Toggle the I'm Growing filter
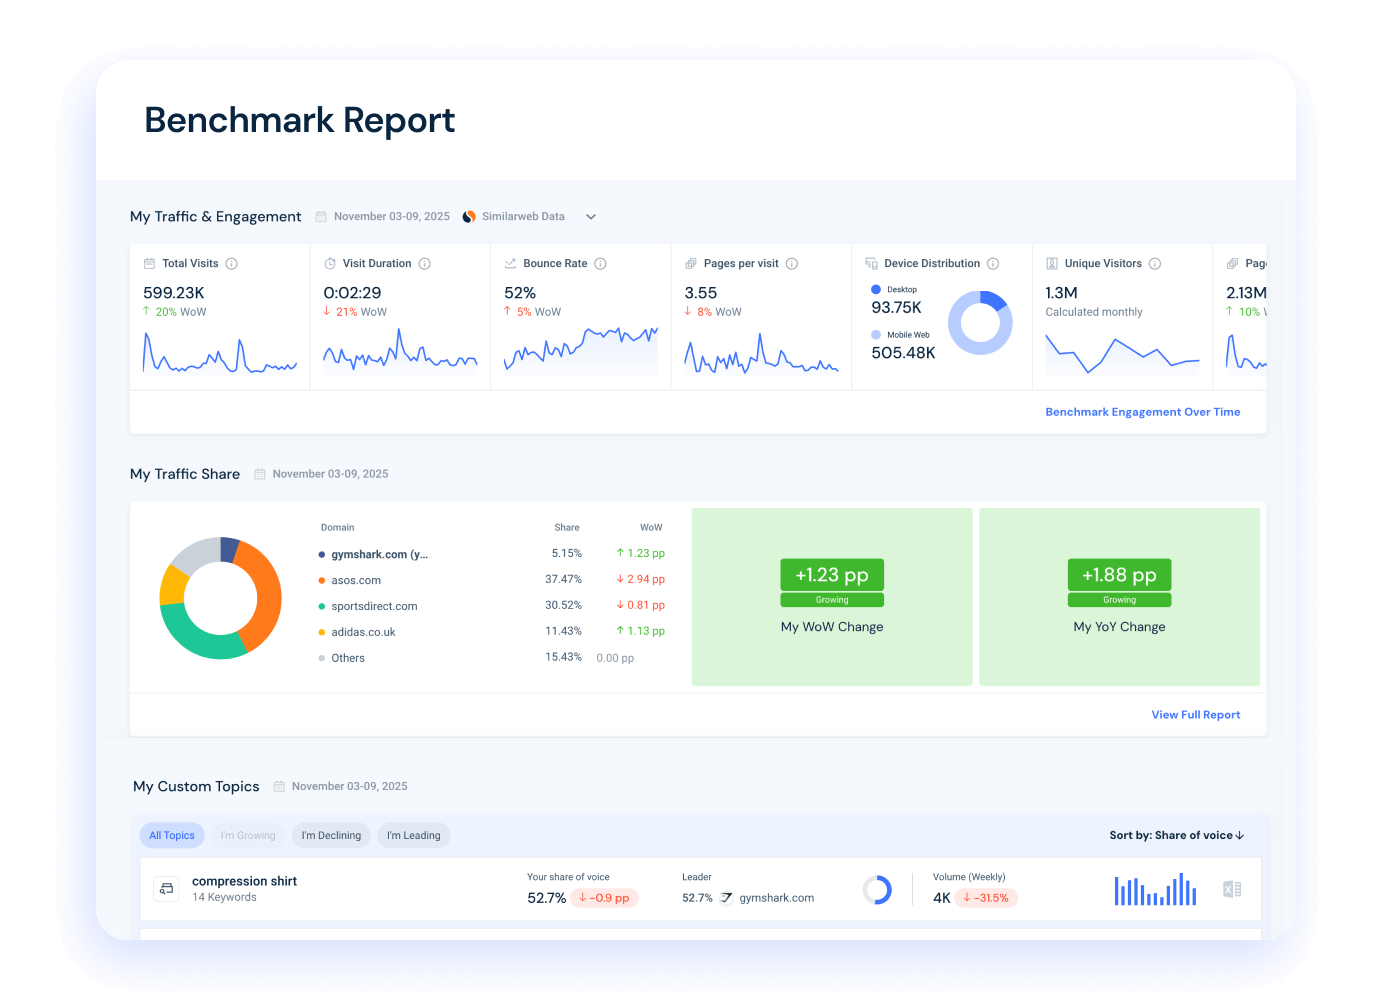This screenshot has height=1000, width=1392. click(x=247, y=835)
